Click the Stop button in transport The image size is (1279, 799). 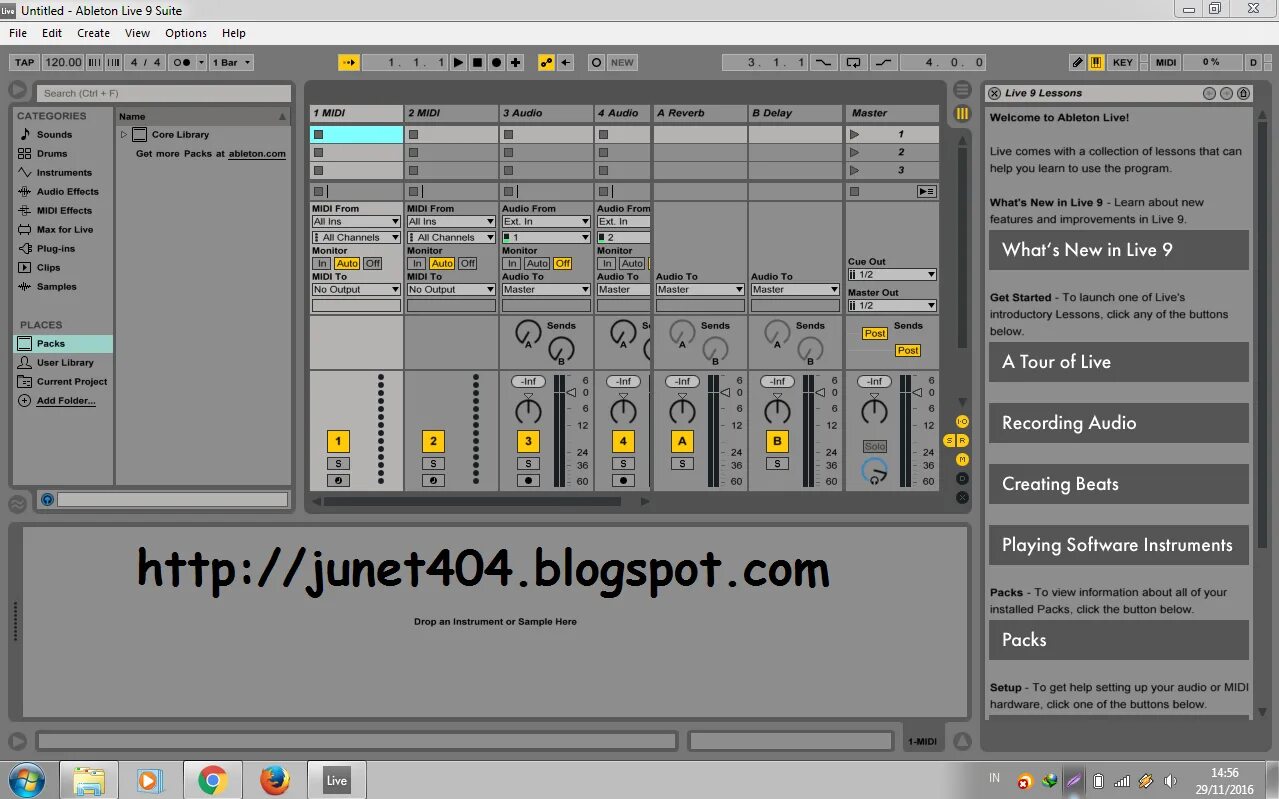point(477,62)
